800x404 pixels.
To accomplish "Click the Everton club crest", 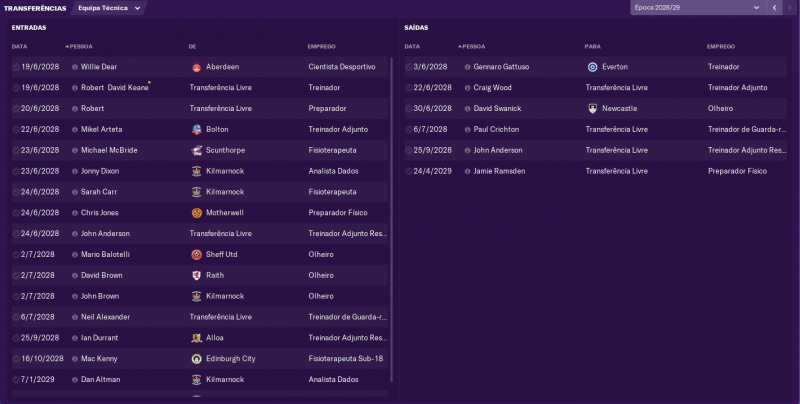I will [x=593, y=67].
